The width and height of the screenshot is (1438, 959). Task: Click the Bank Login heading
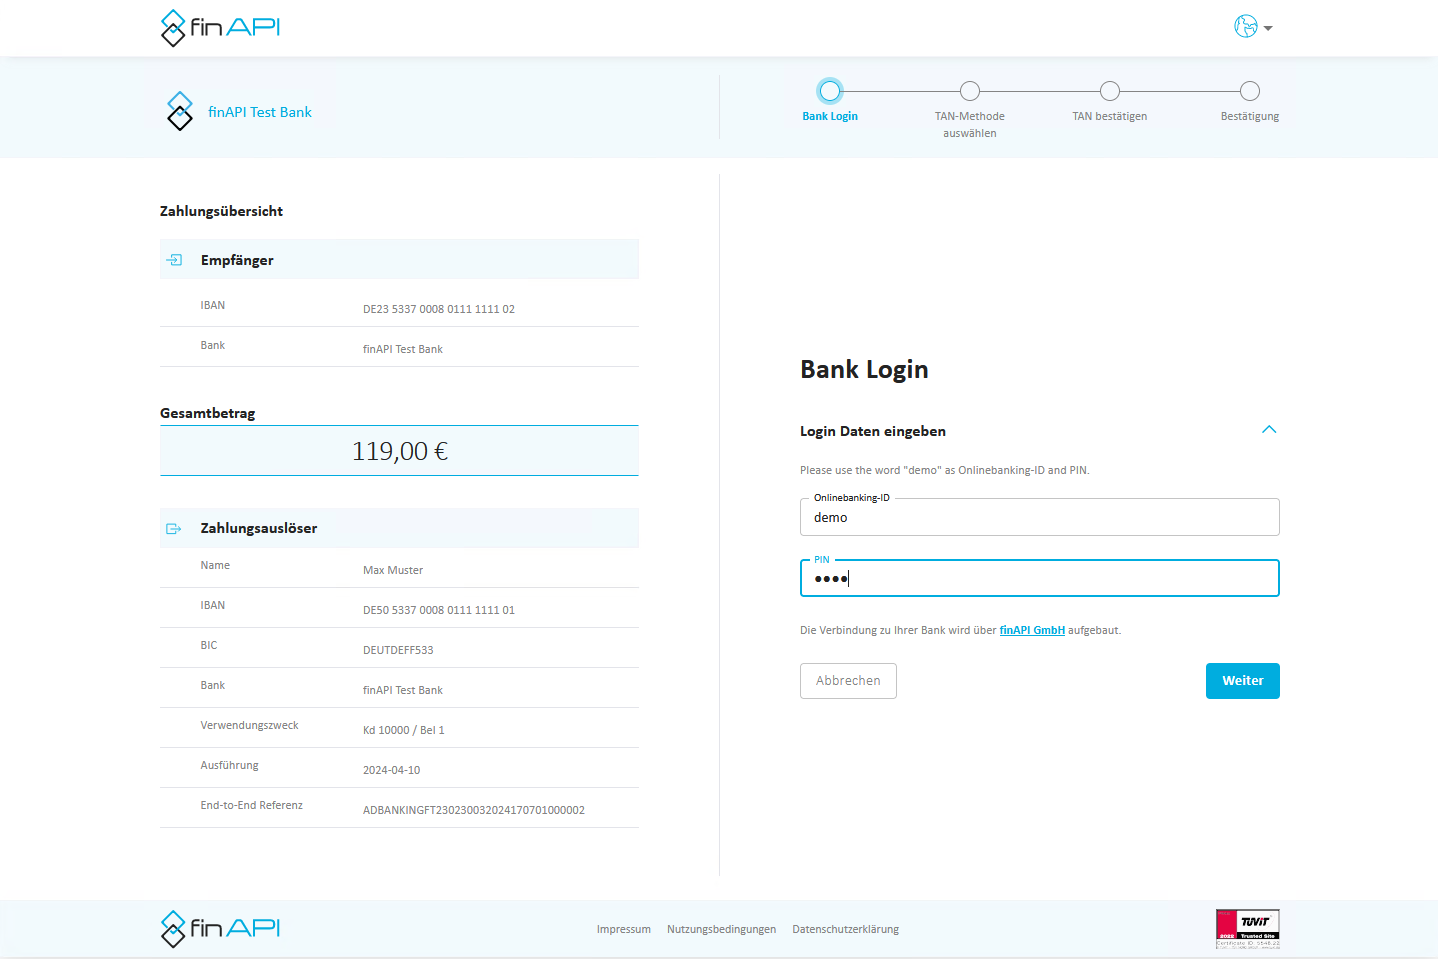[x=864, y=370]
